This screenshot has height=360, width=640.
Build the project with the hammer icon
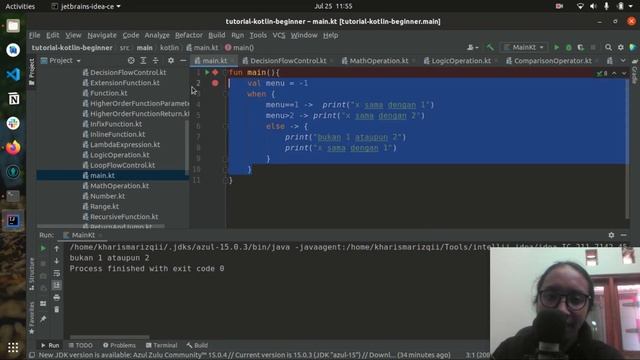[x=490, y=47]
